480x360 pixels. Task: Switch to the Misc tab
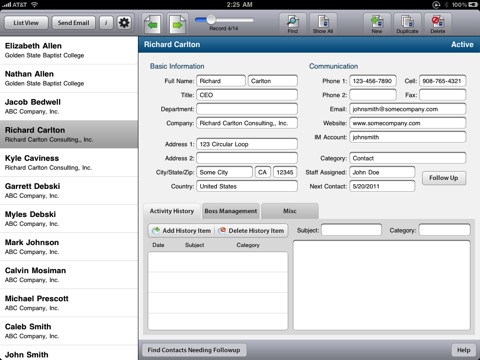pos(290,211)
